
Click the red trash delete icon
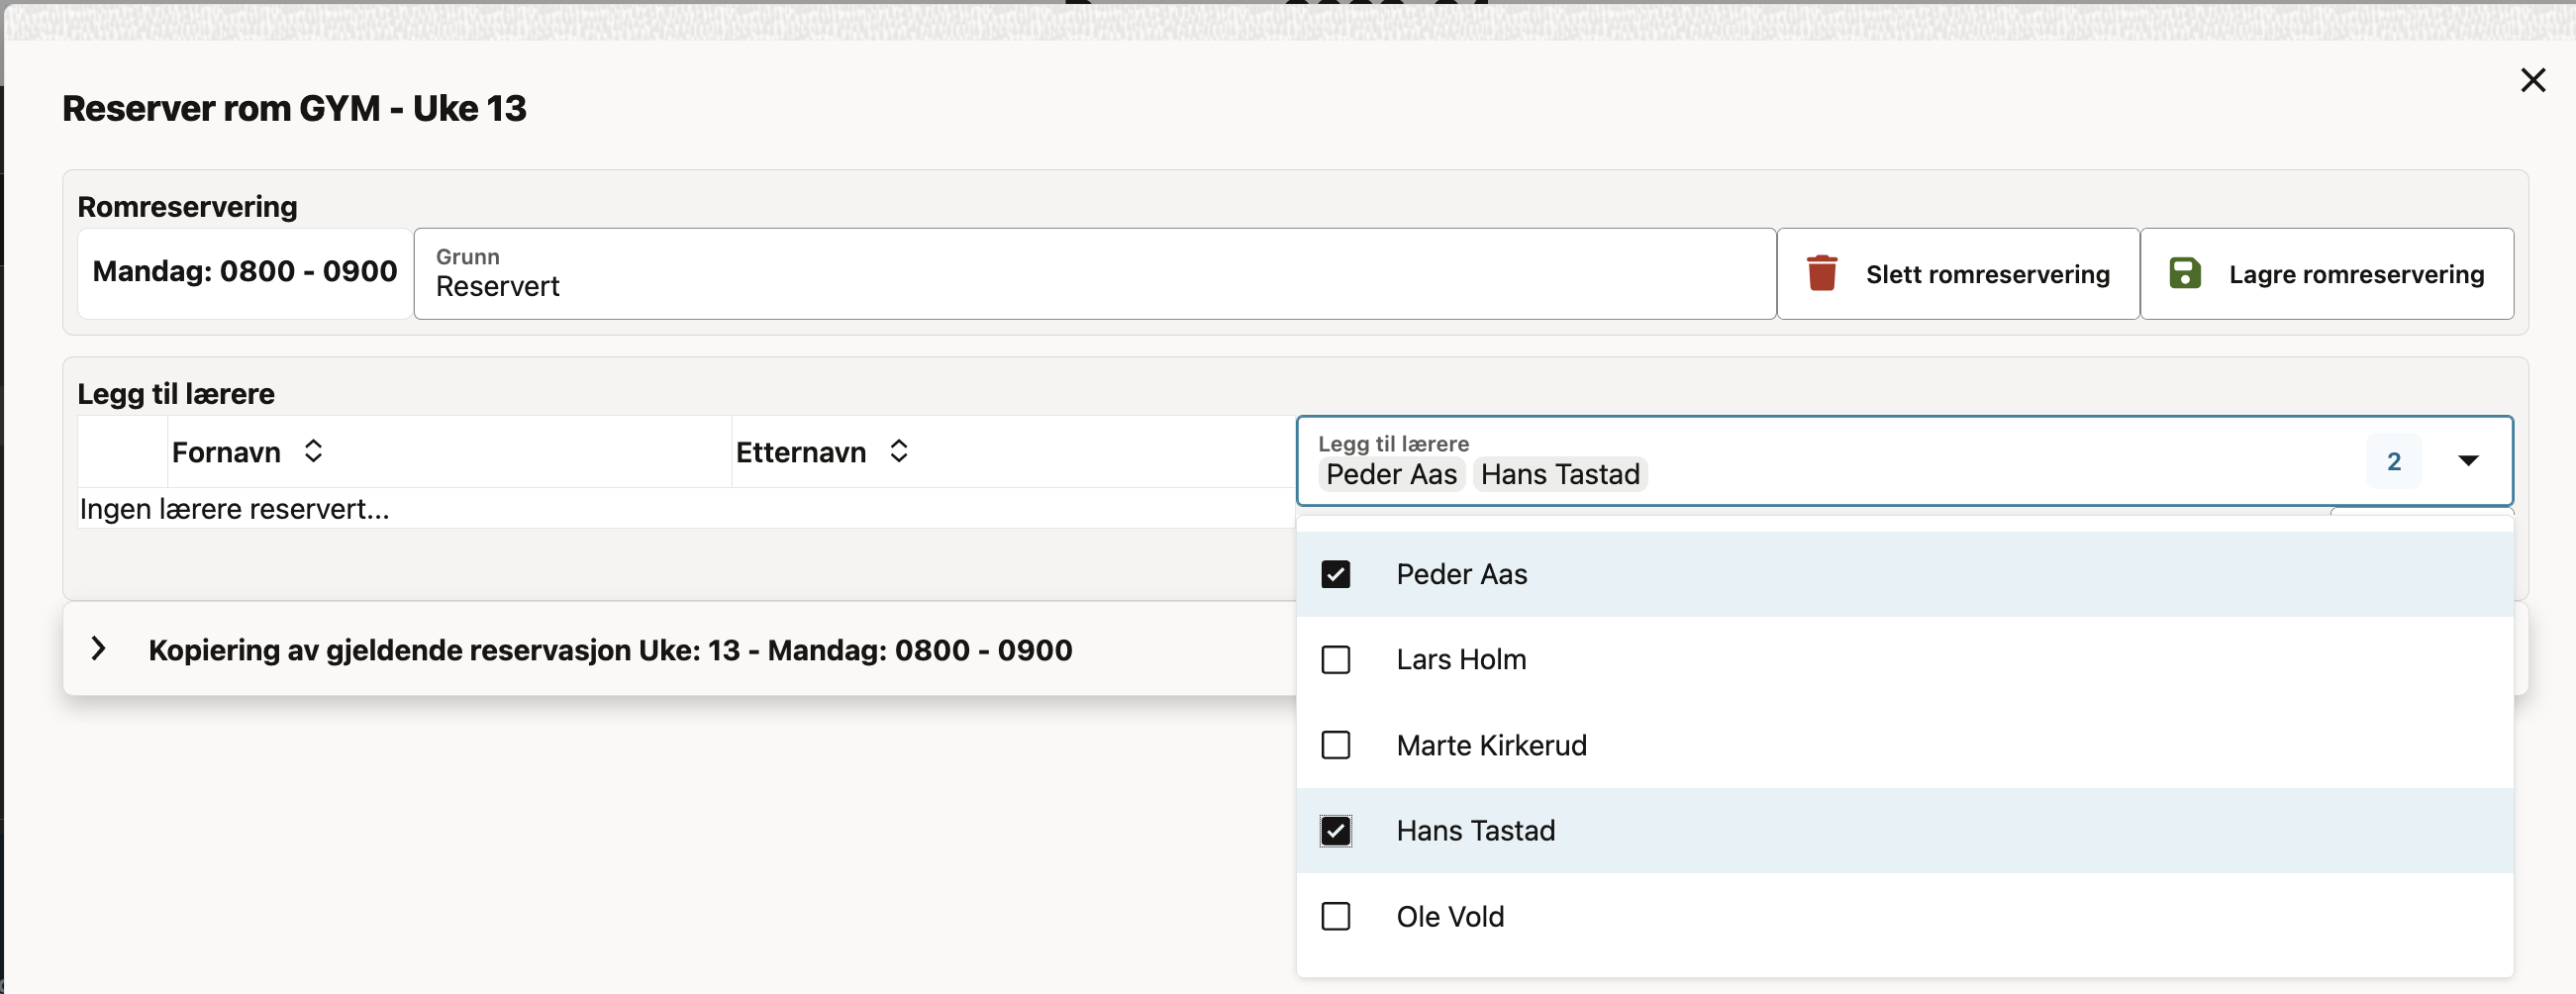click(1821, 273)
